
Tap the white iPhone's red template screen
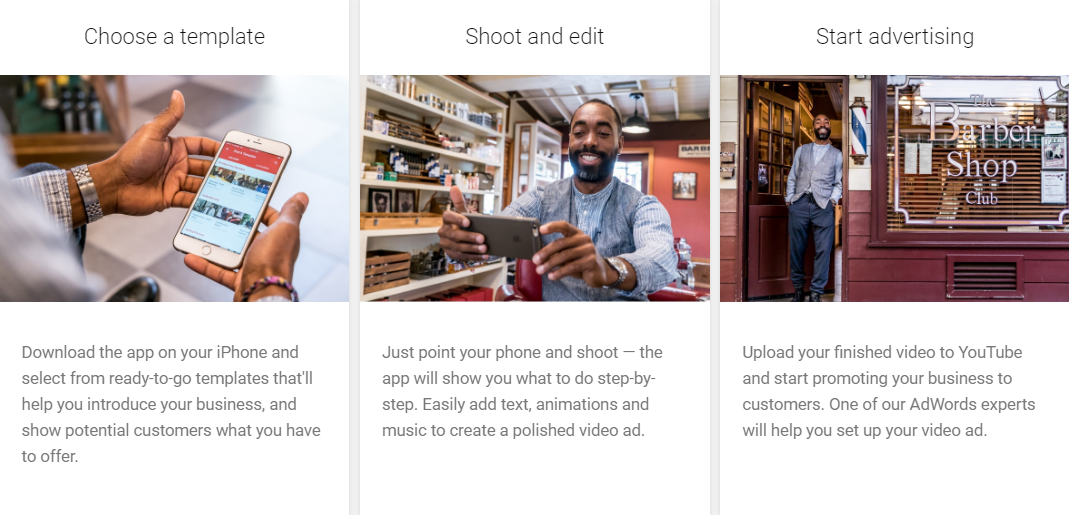[x=234, y=197]
